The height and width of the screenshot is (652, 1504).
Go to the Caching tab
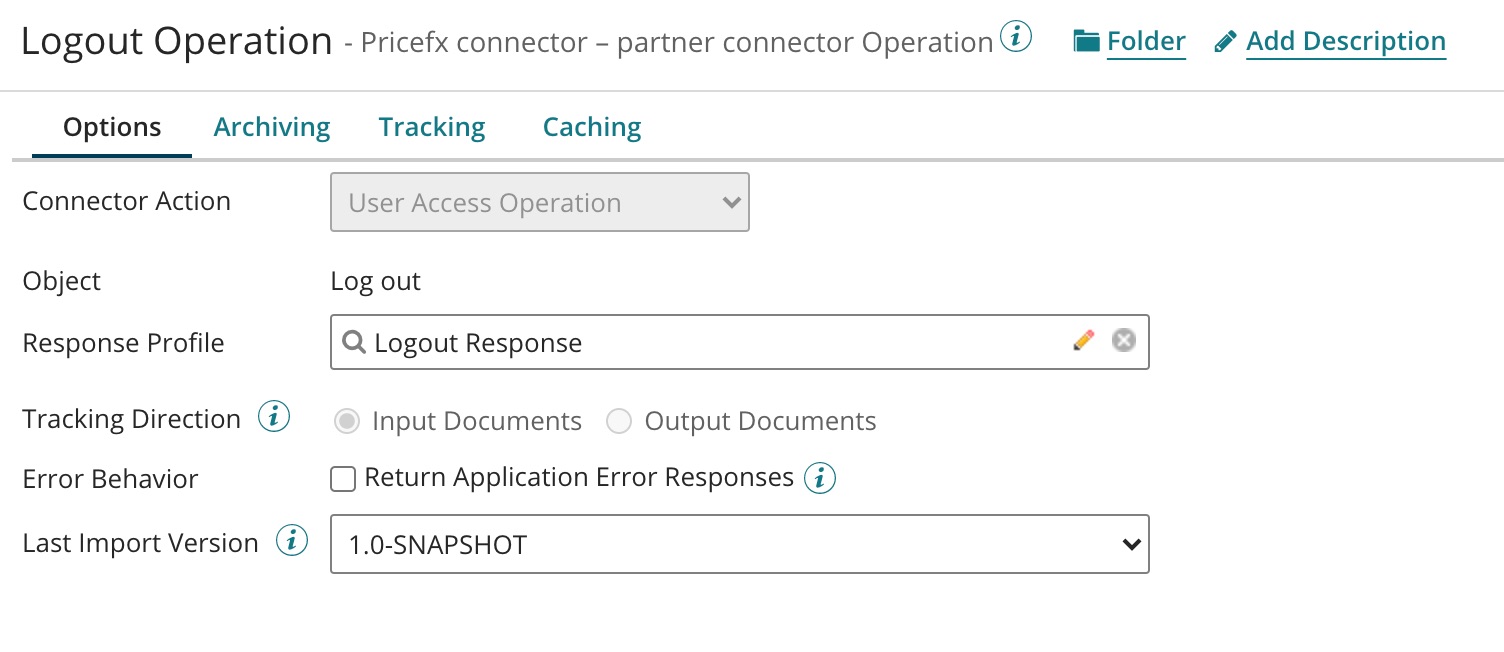(x=592, y=127)
